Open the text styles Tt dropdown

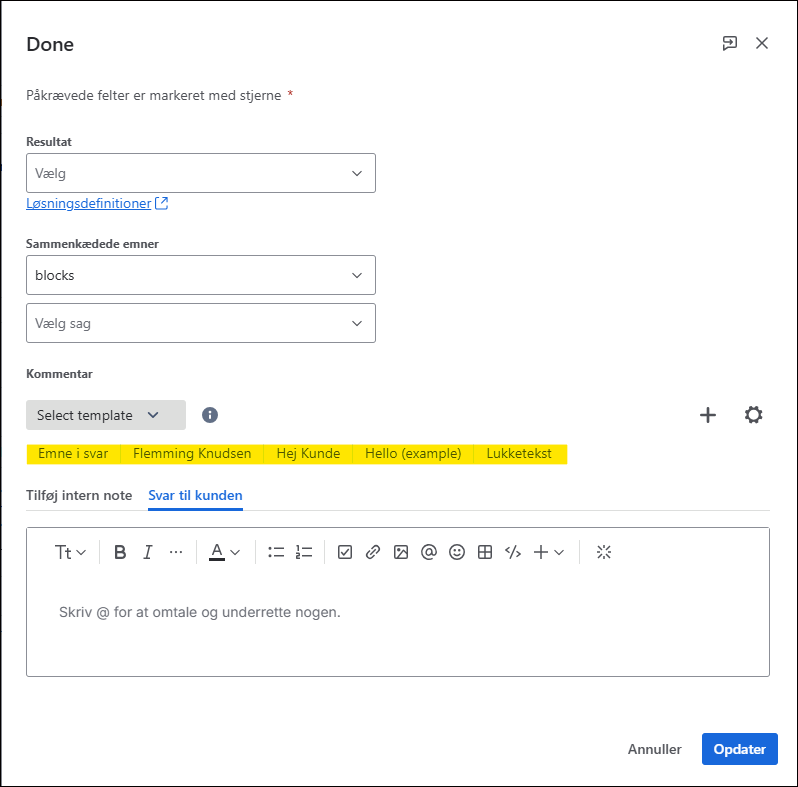point(70,552)
